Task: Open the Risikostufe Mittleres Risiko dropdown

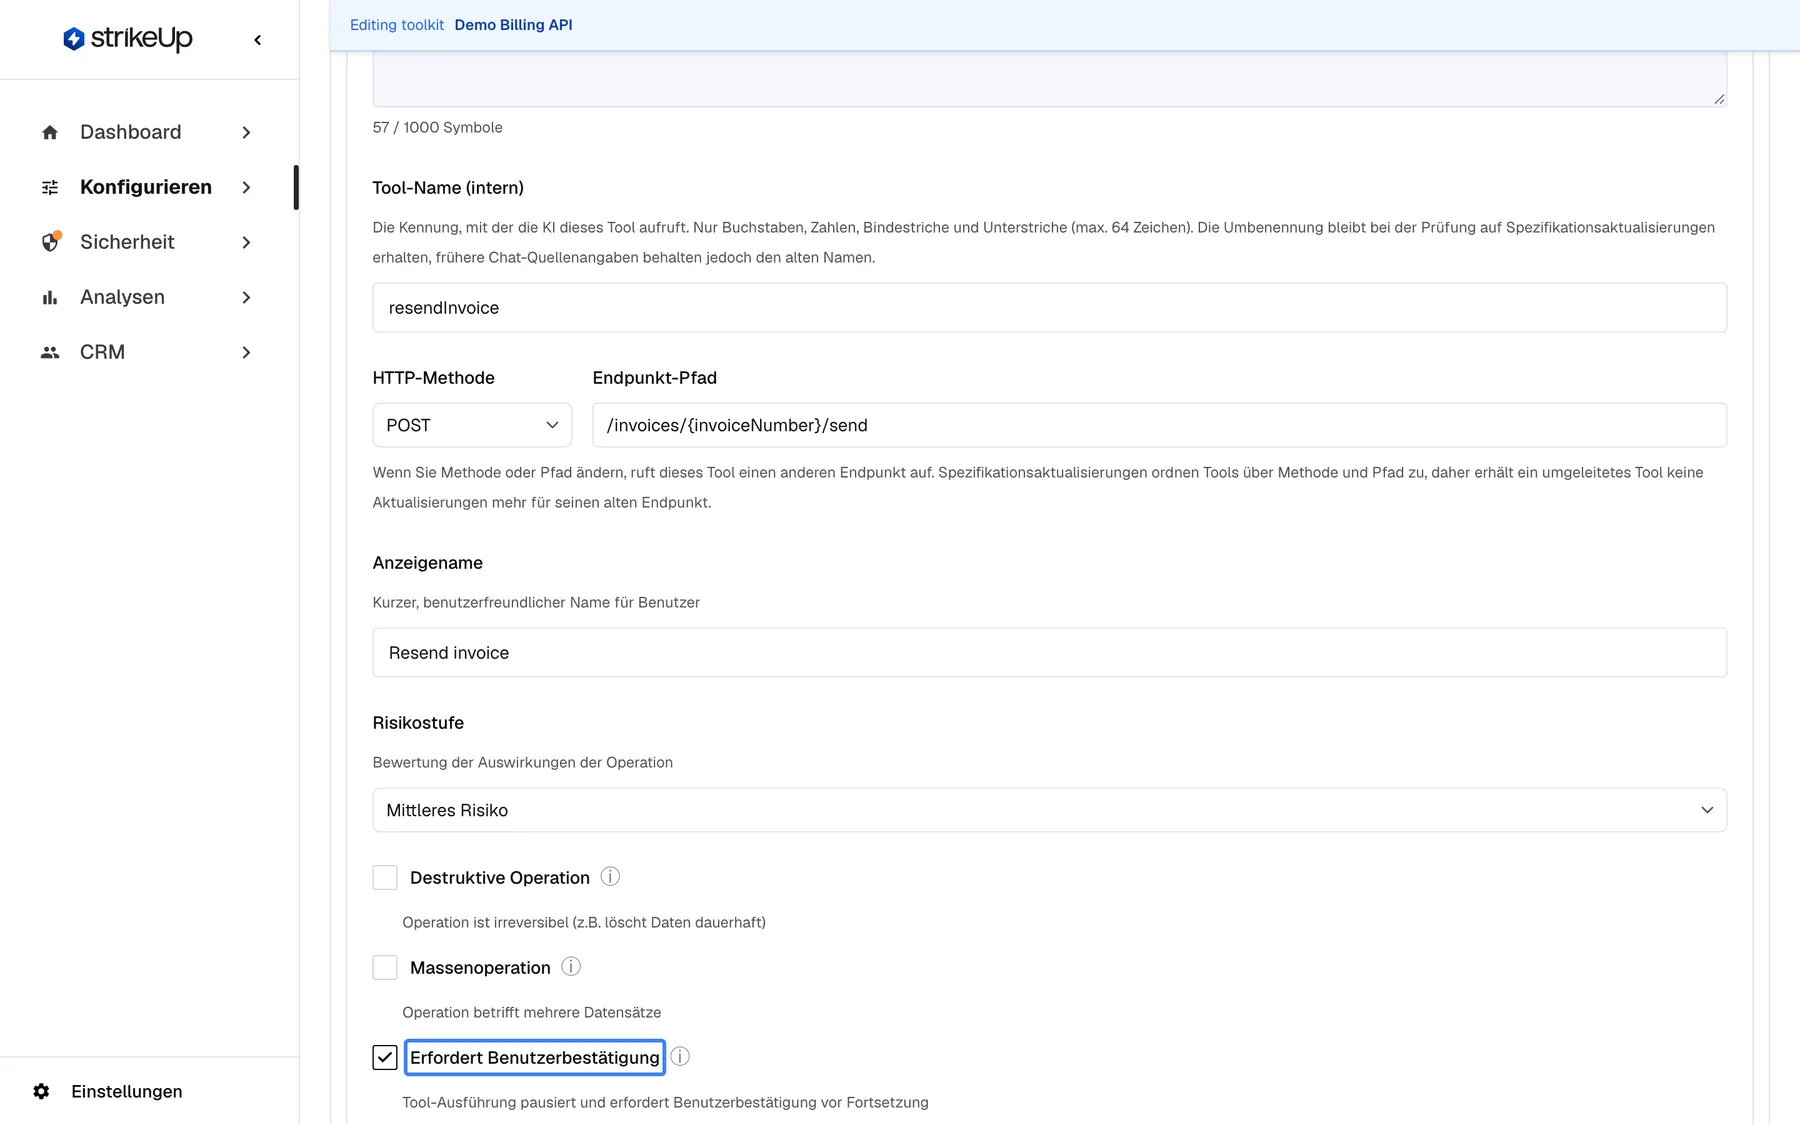Action: pos(1049,810)
